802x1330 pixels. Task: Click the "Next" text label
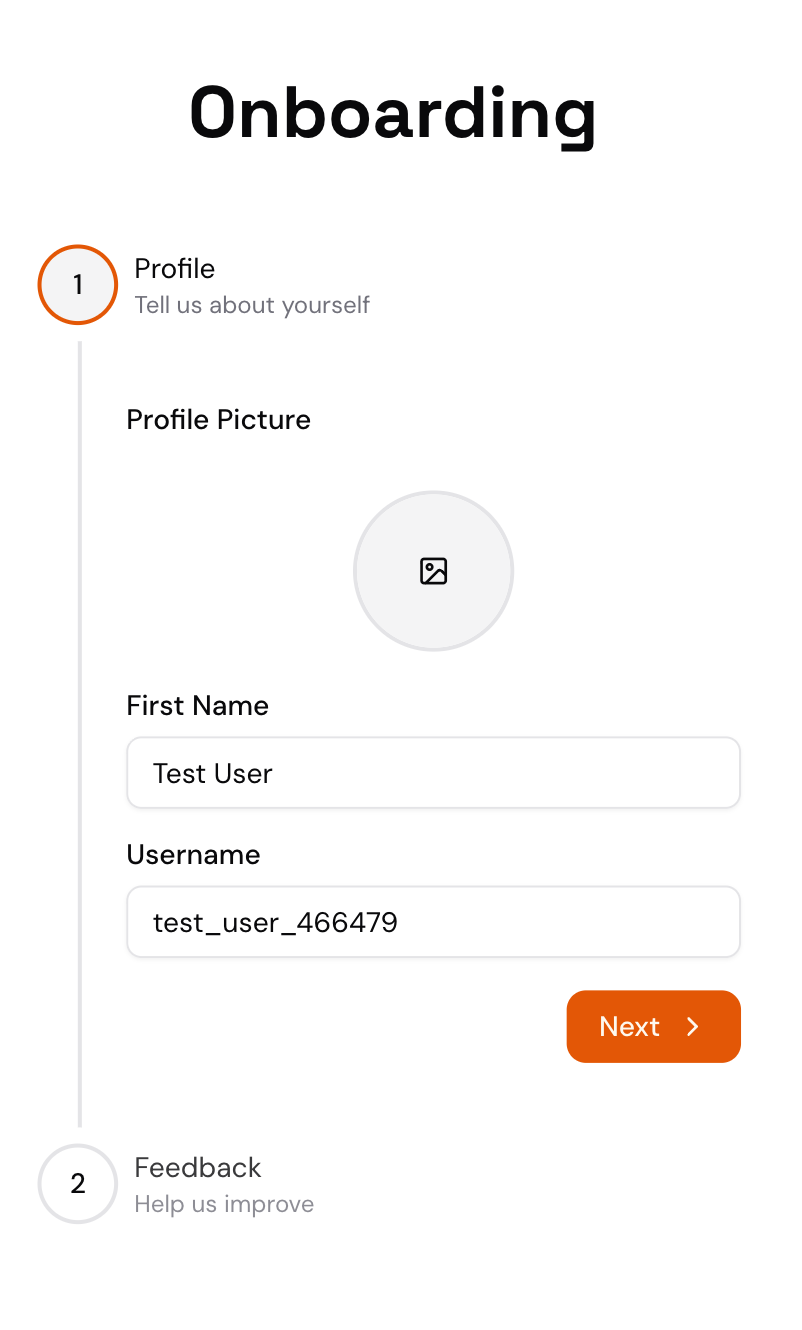[629, 1026]
